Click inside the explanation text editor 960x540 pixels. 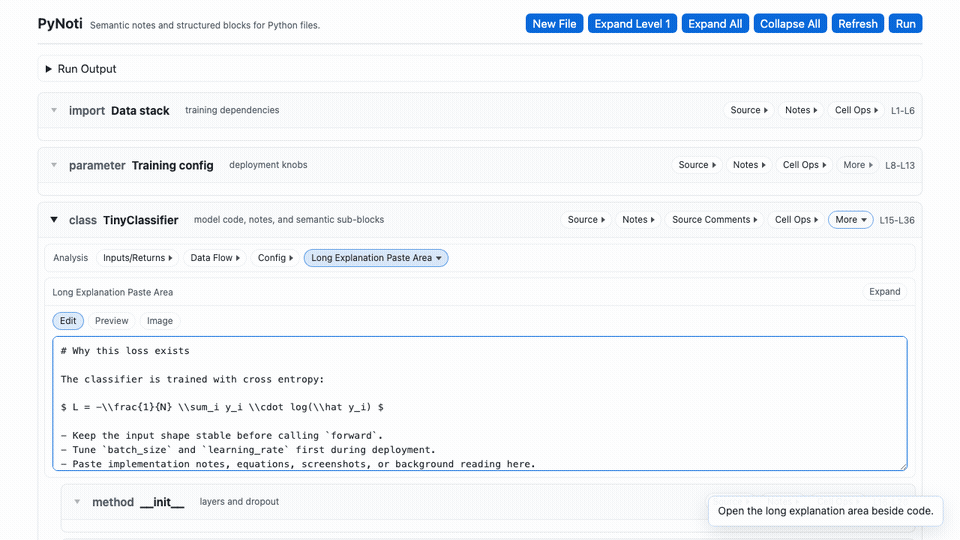point(479,403)
